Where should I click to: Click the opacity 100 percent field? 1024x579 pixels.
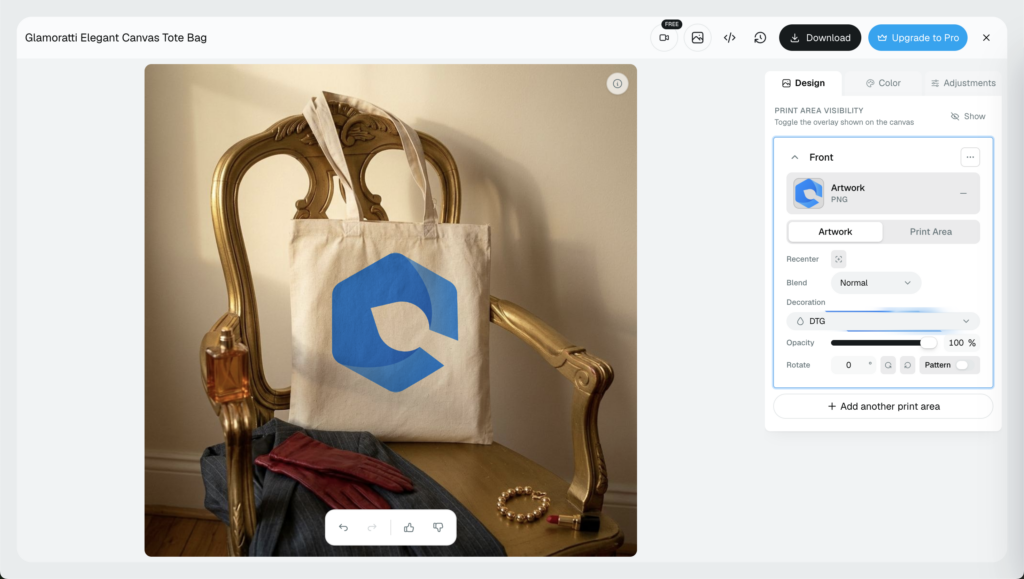(961, 343)
